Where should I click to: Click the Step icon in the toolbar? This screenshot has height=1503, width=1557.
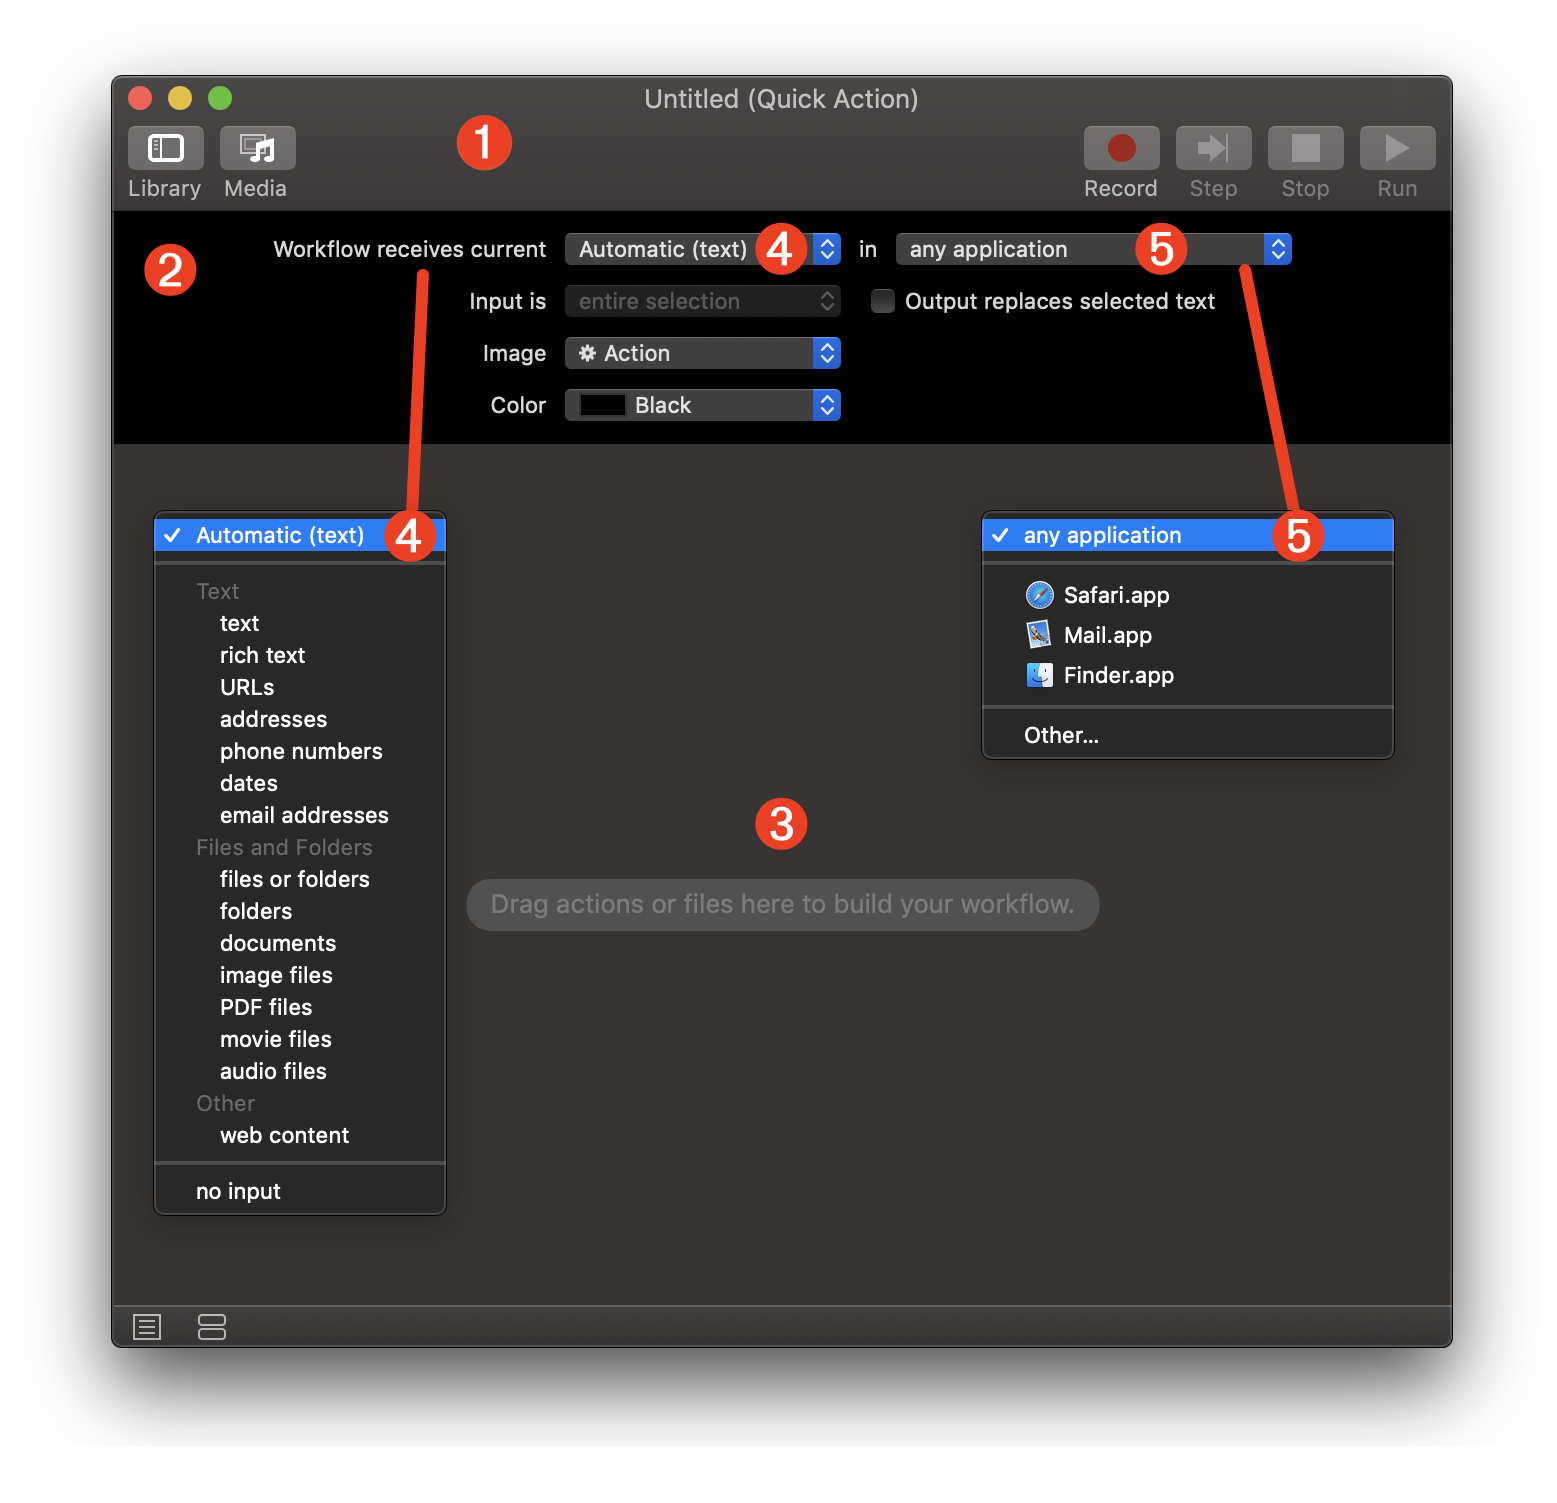[1212, 147]
